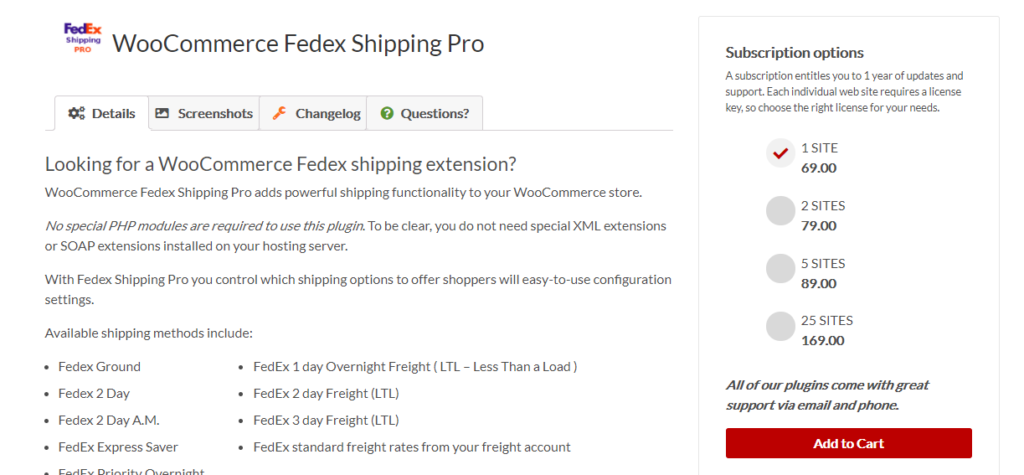Click the green question mark icon
Screen dimensions: 1024x475
coord(387,113)
